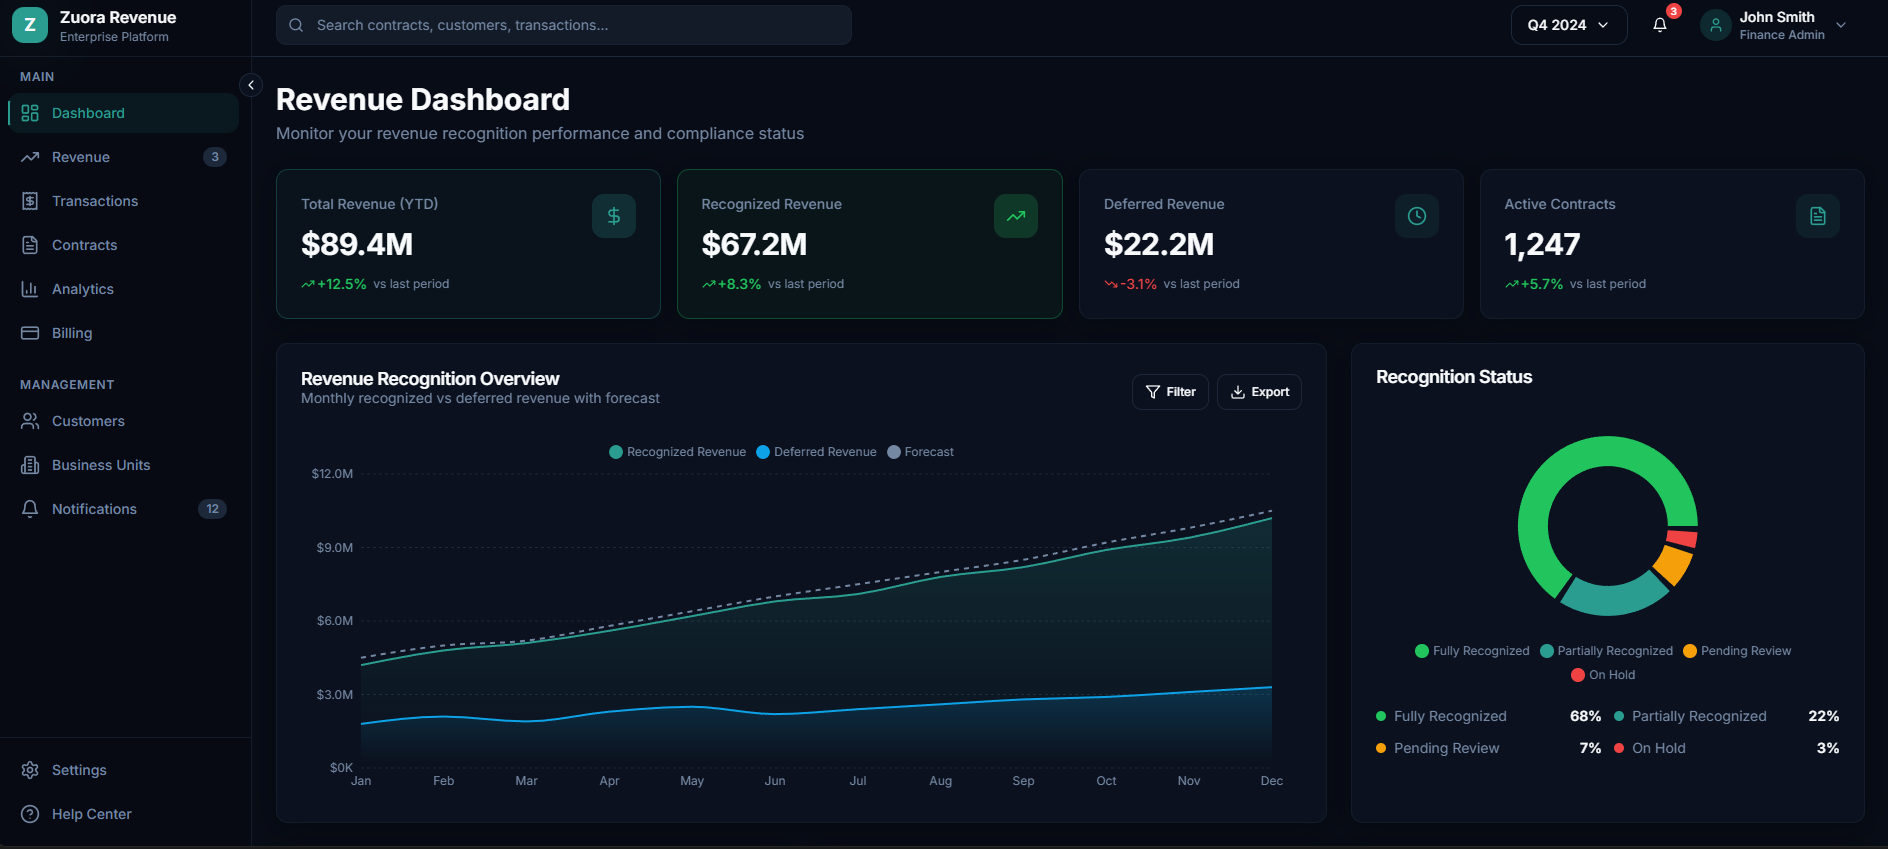Click the dollar icon on Total Revenue card
Image resolution: width=1888 pixels, height=849 pixels.
coord(613,216)
